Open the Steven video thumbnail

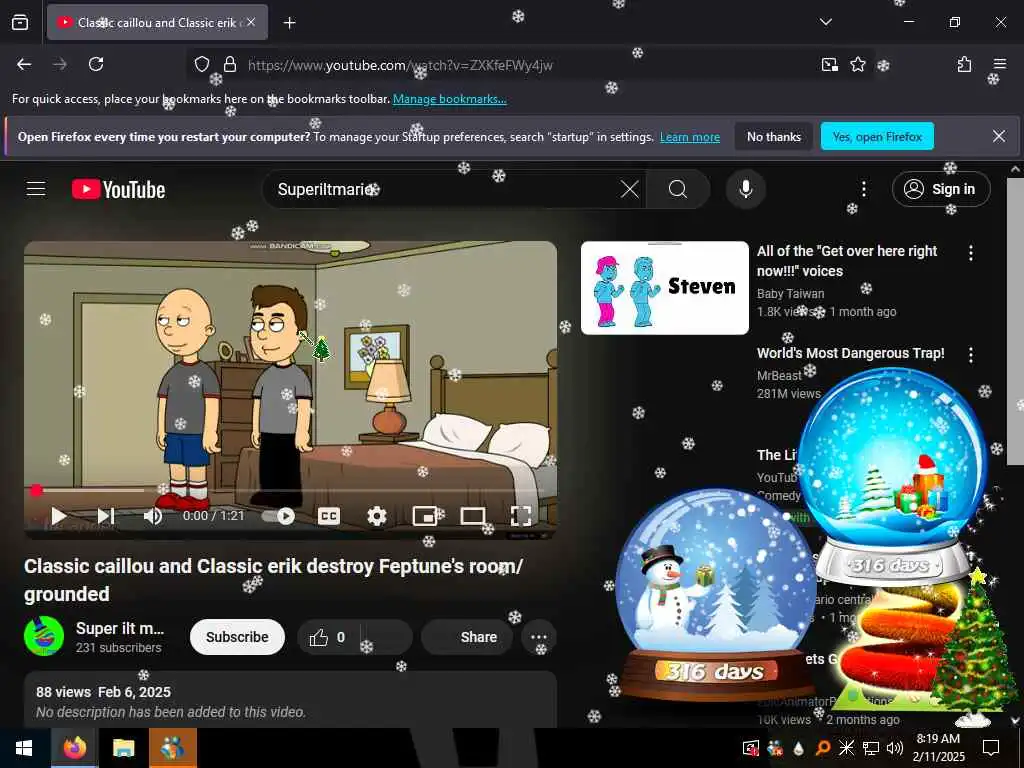tap(665, 288)
